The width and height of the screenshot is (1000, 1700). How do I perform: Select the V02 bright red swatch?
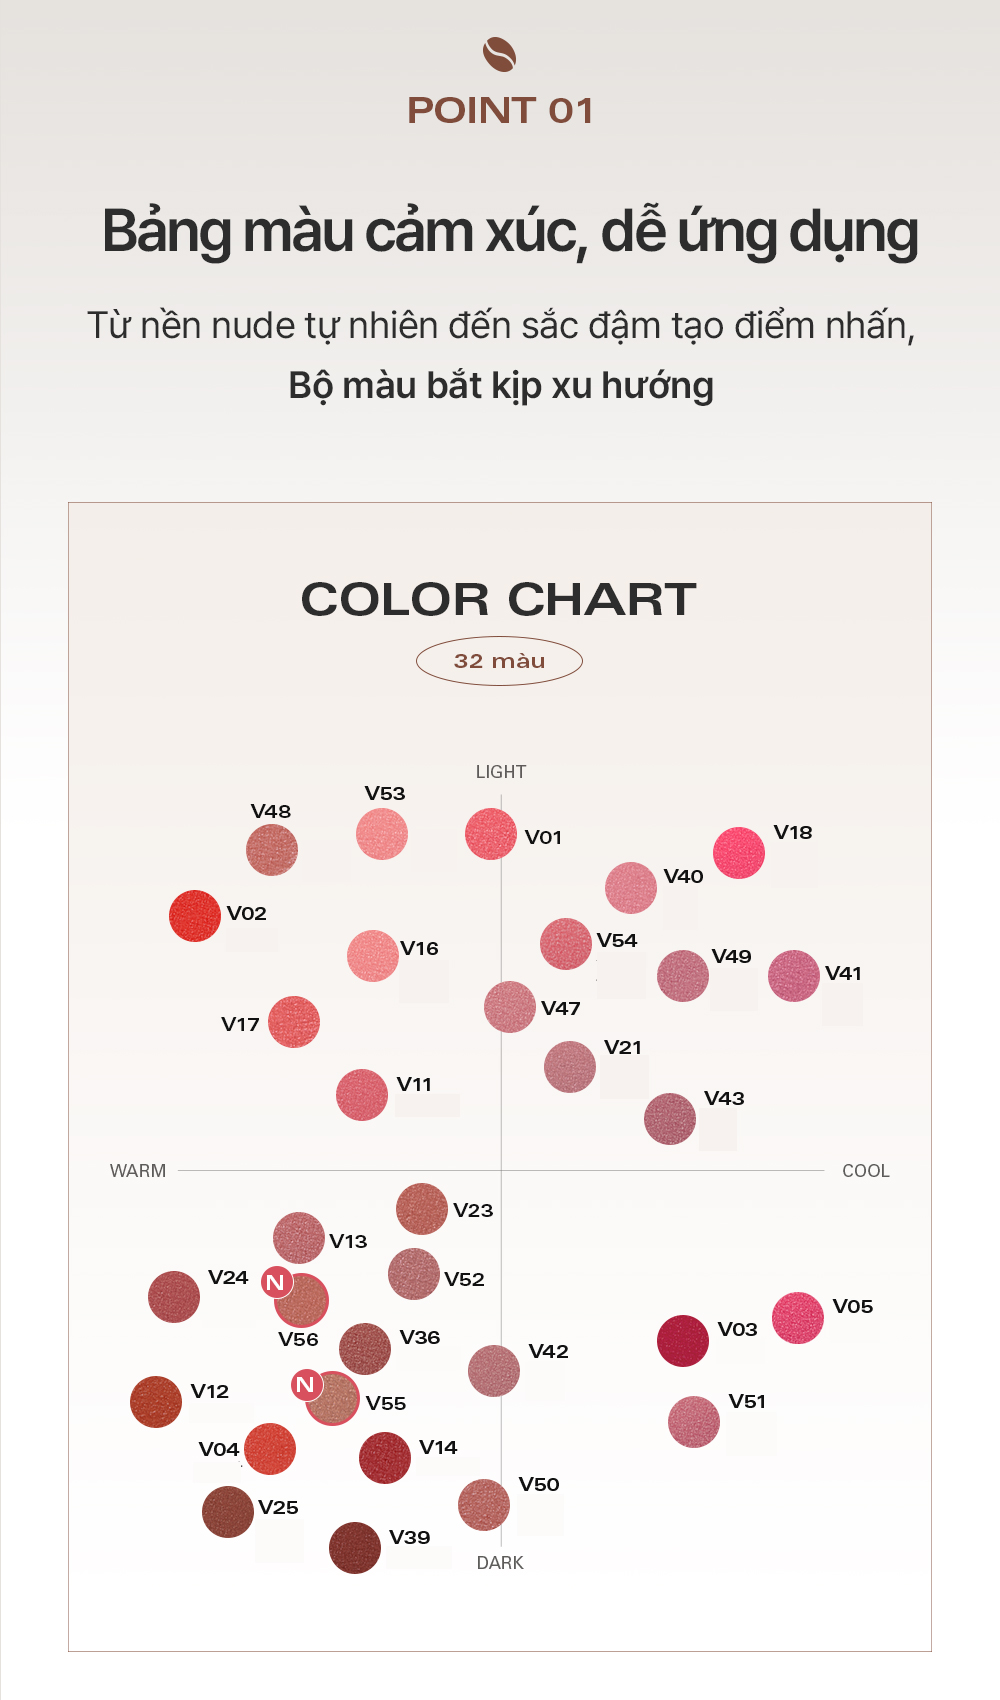click(x=195, y=916)
